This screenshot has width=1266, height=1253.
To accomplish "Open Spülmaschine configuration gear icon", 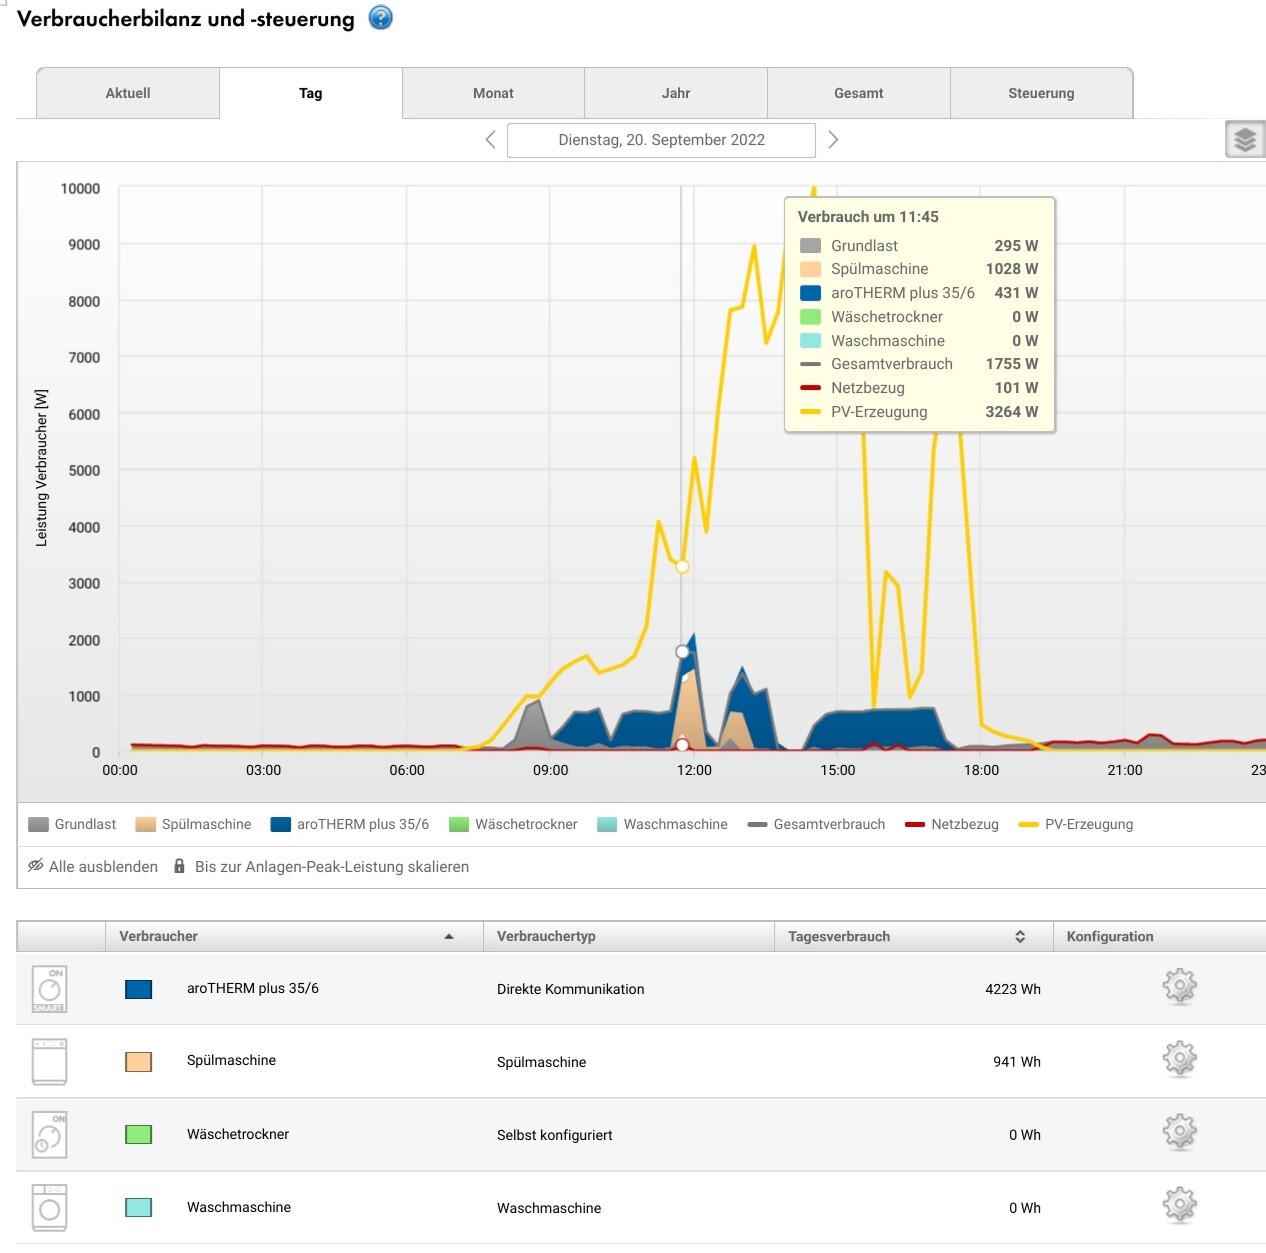I will click(1179, 1059).
